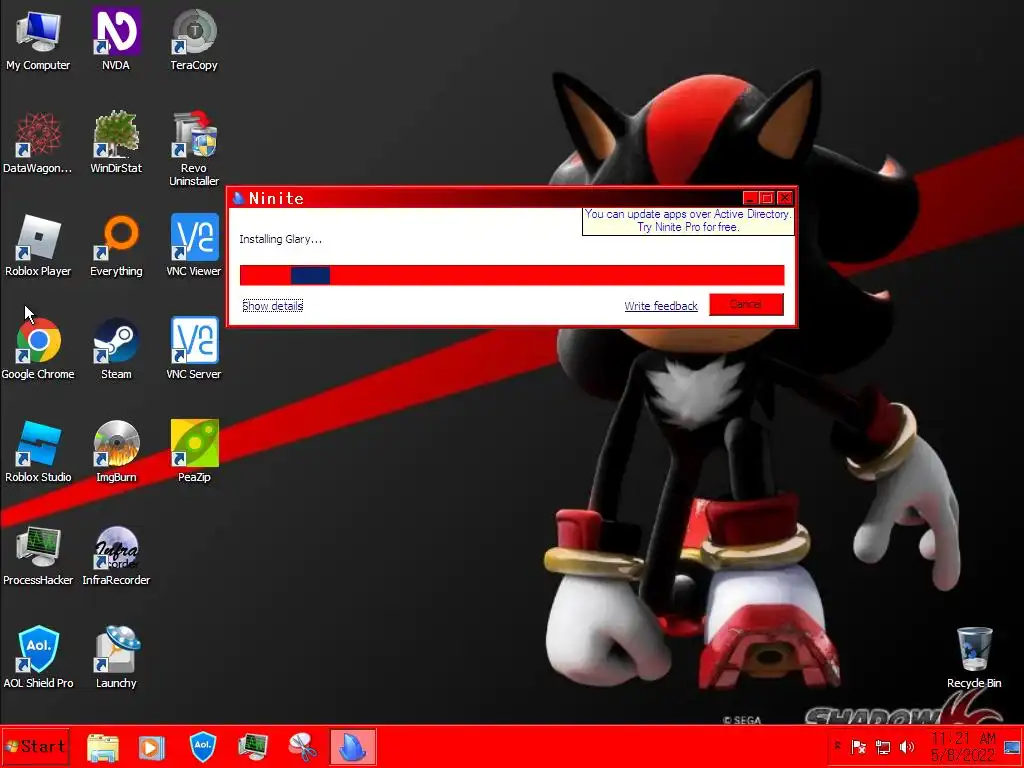The image size is (1024, 768).
Task: Minimize the Ninite window
Action: [x=750, y=198]
